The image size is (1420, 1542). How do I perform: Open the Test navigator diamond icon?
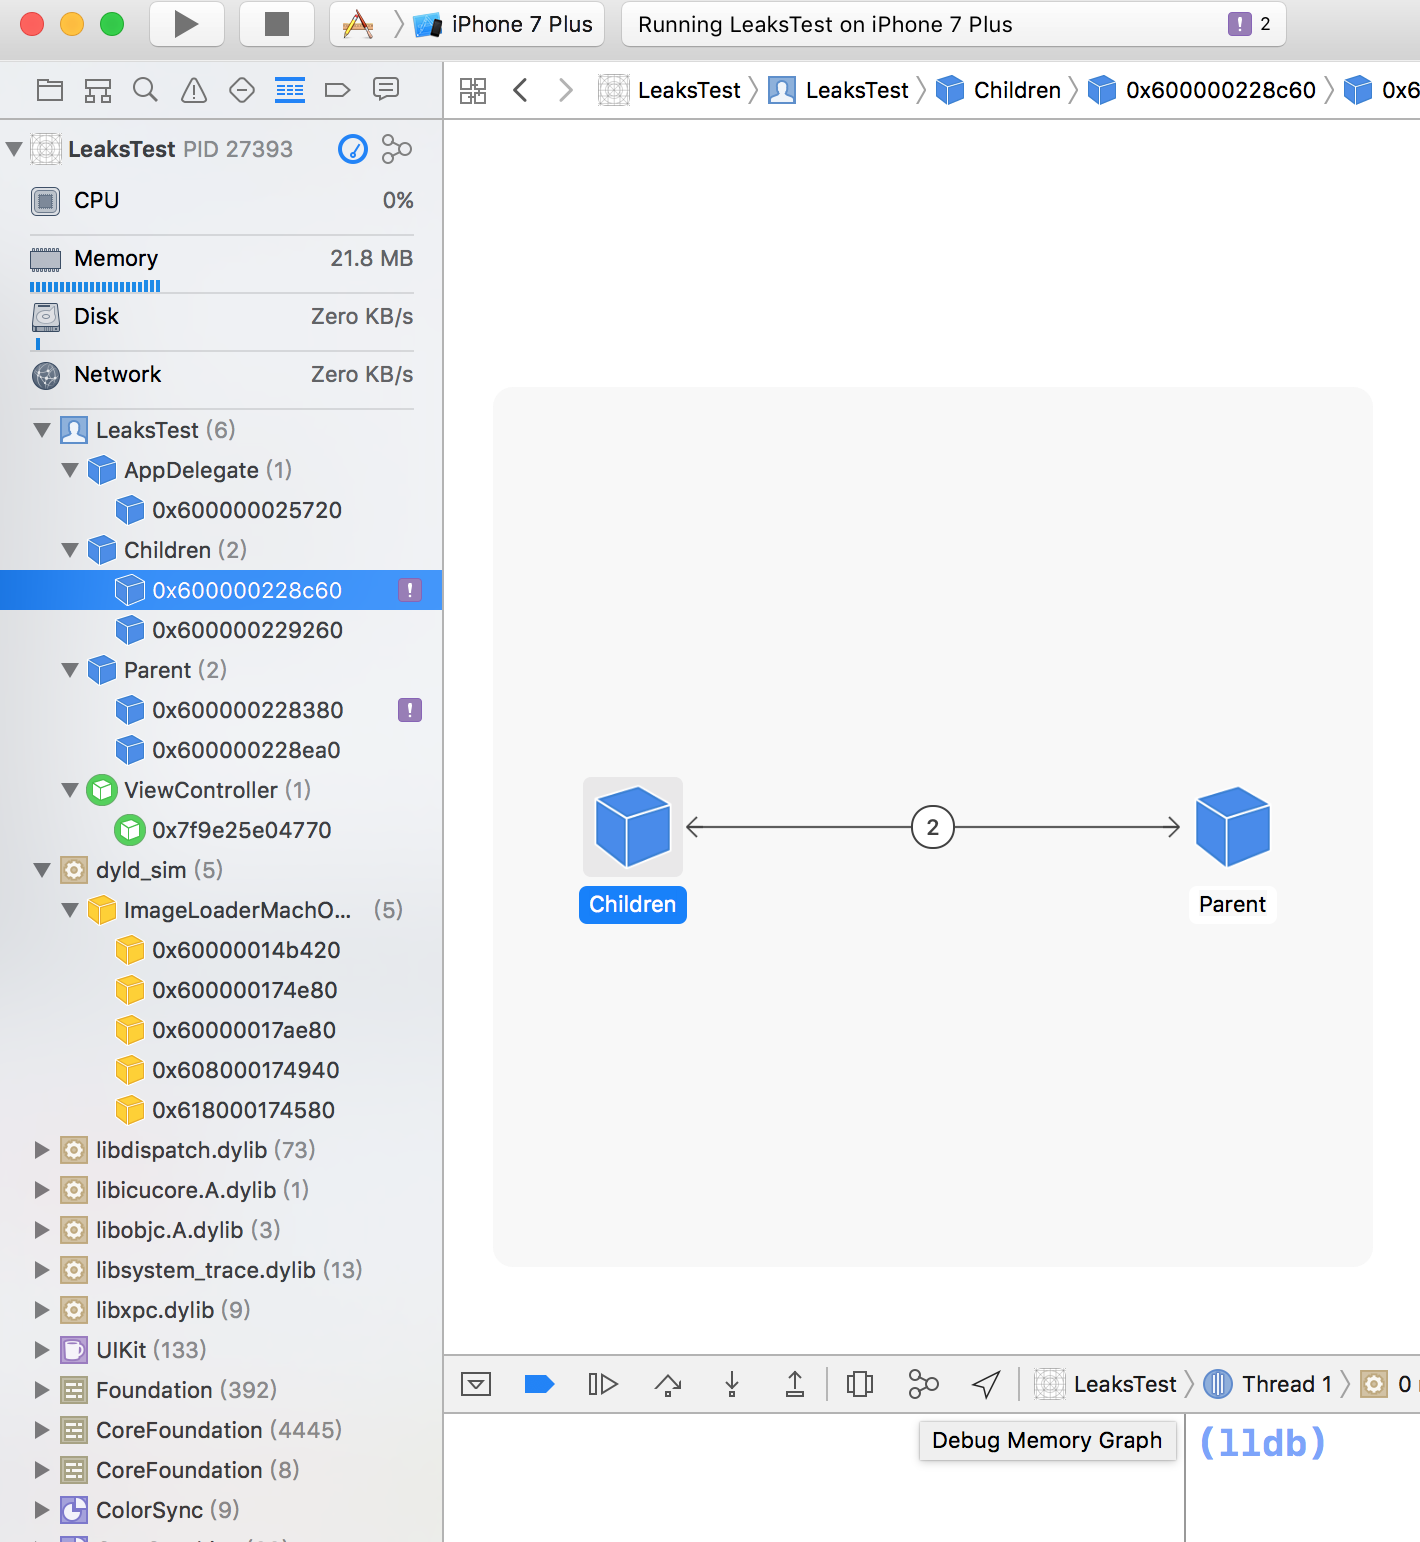coord(242,91)
